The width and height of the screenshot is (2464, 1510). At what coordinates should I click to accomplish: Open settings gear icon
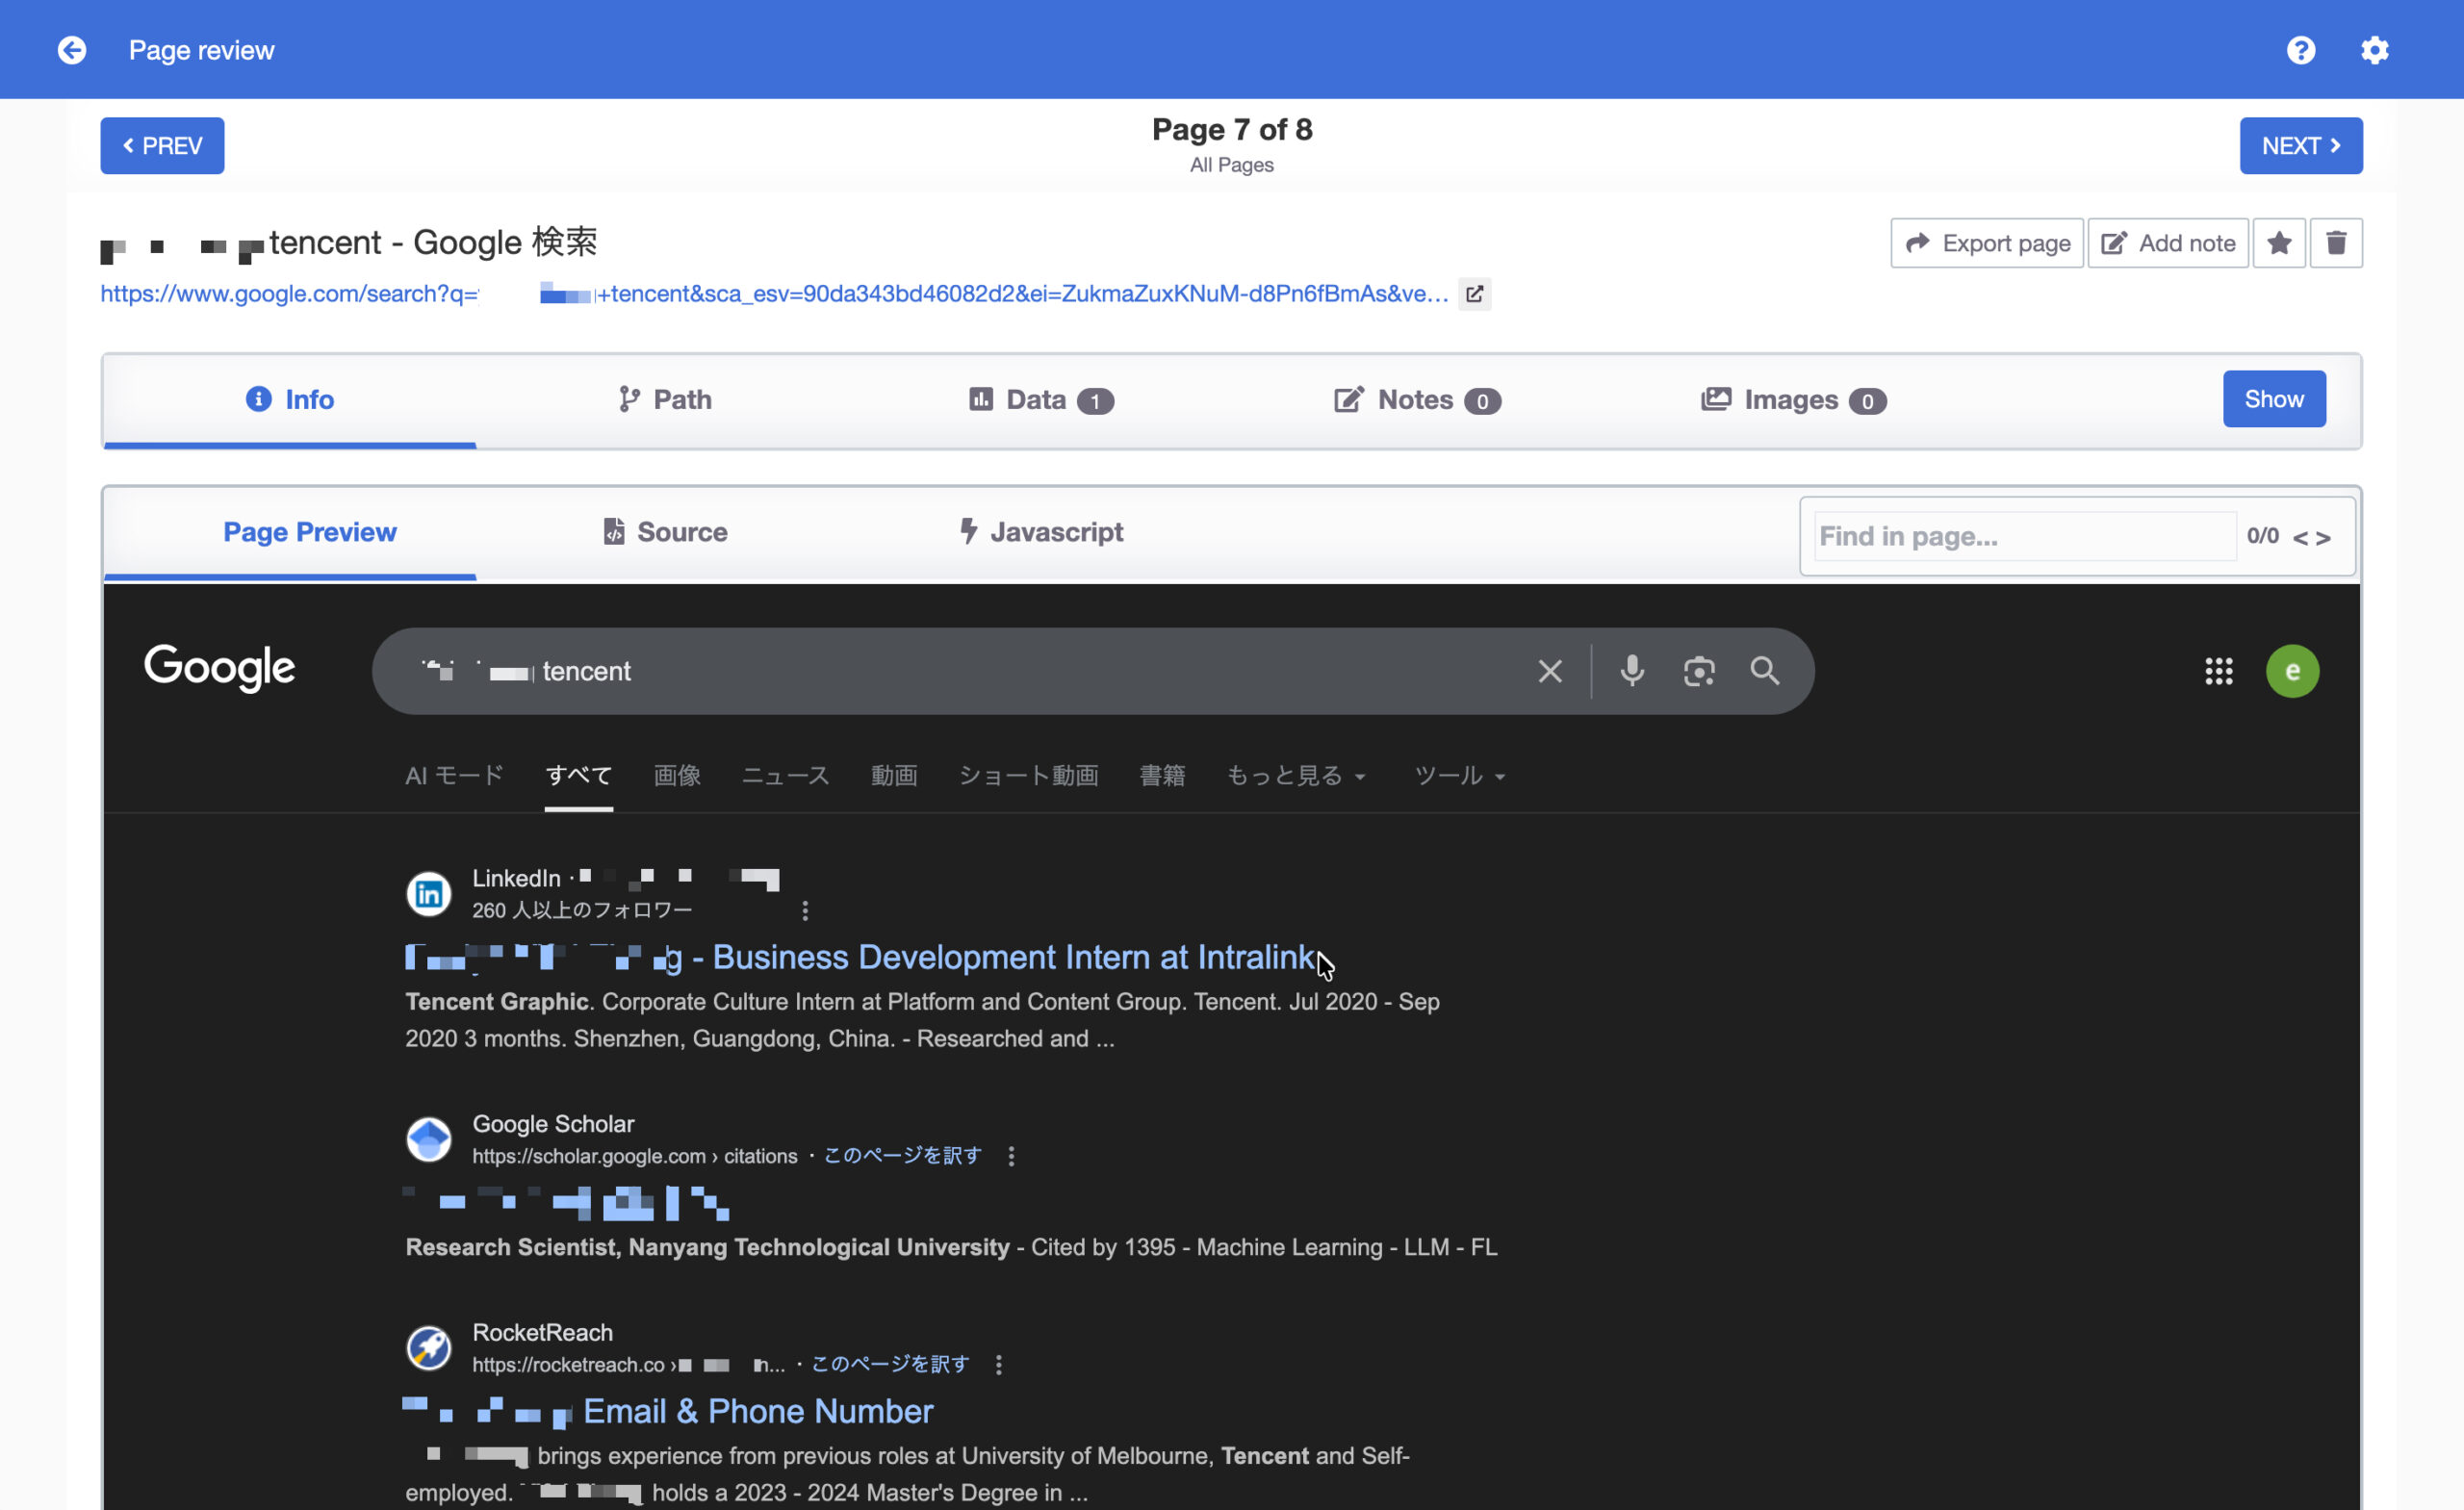pos(2374,49)
